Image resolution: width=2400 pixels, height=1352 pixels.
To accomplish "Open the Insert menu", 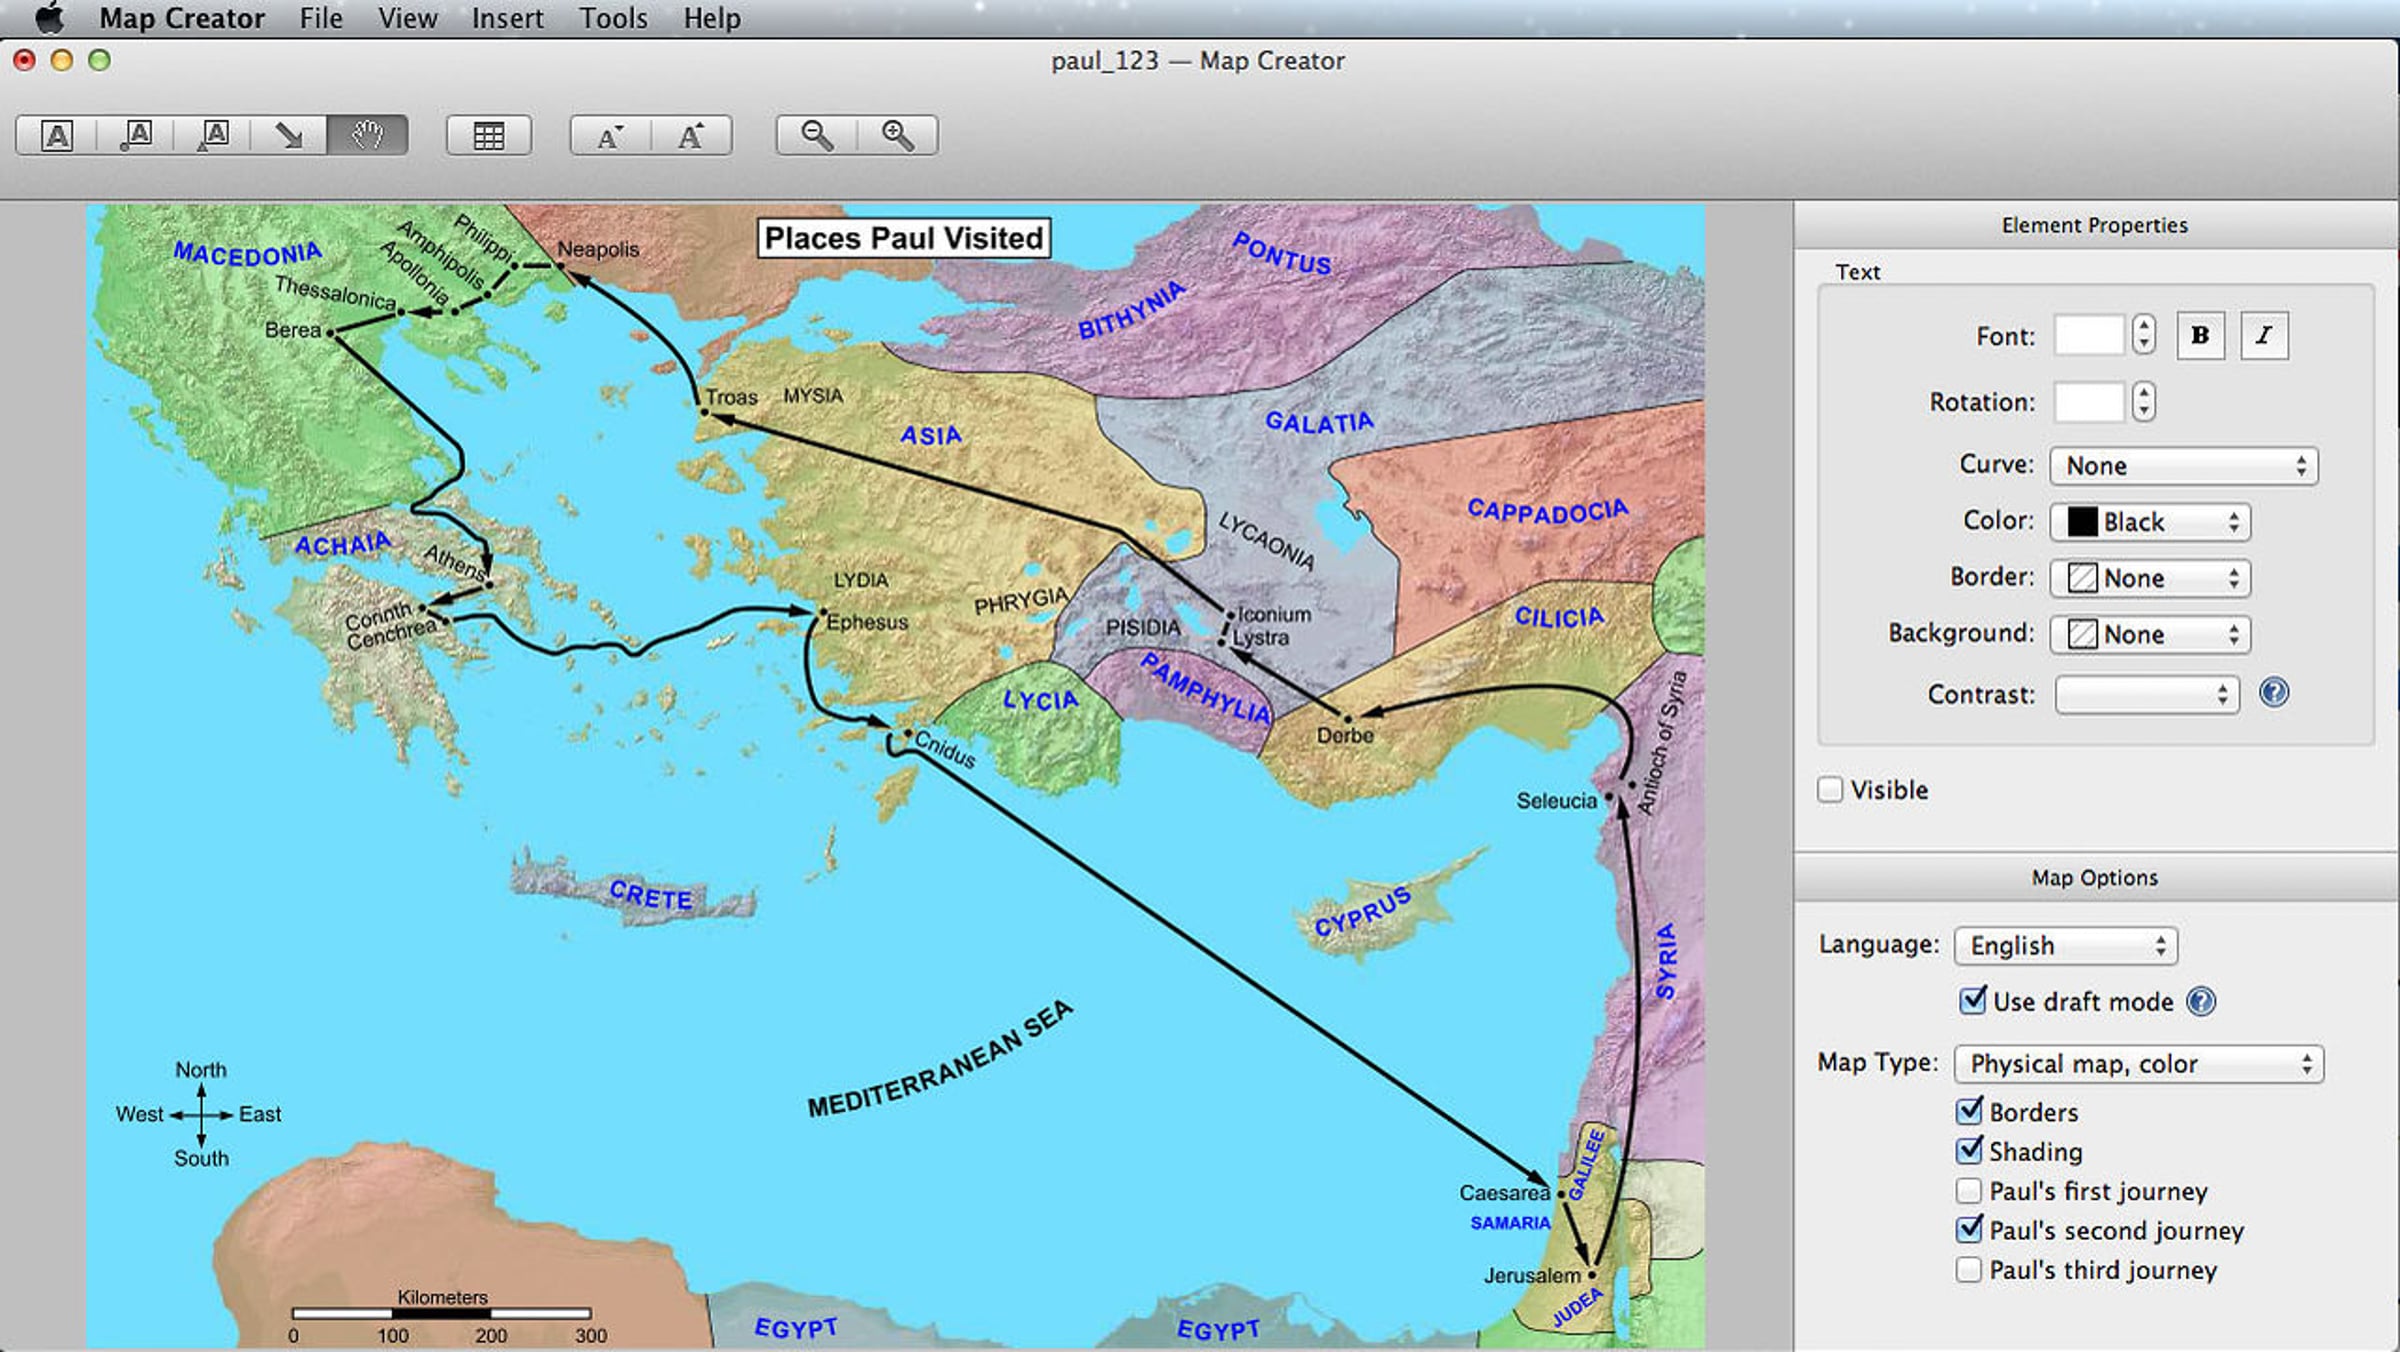I will (x=507, y=18).
